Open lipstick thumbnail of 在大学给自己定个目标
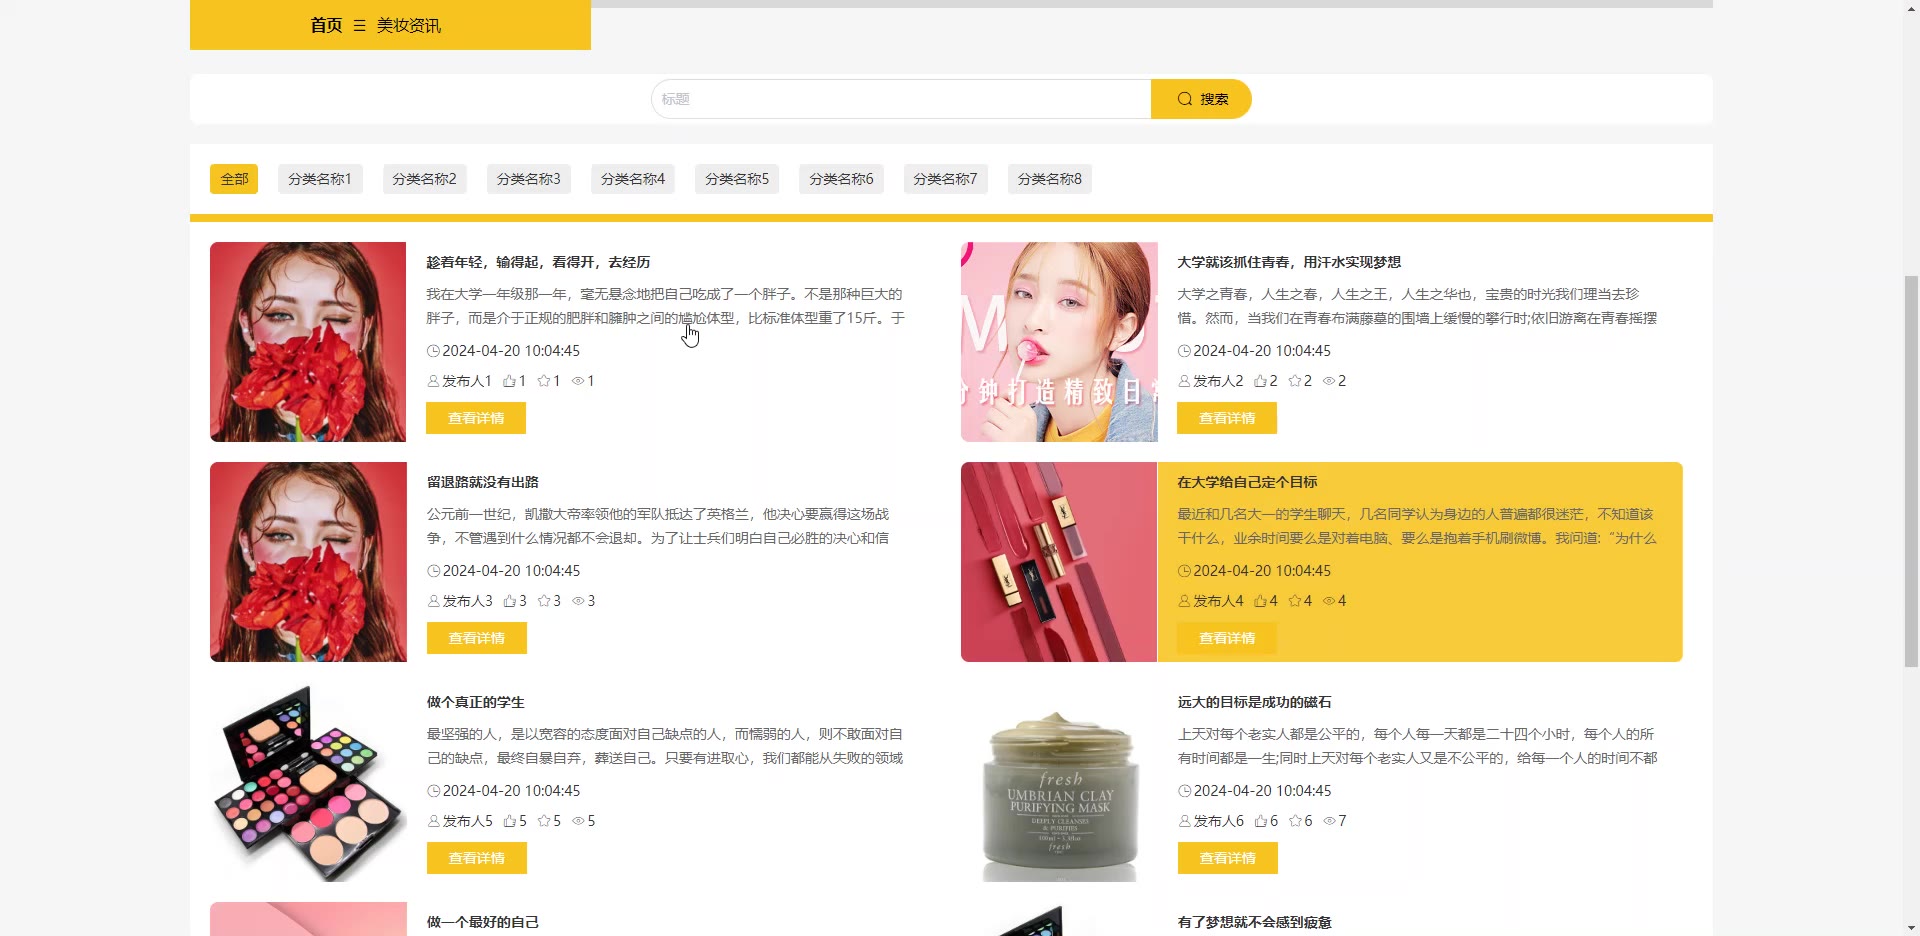The image size is (1920, 936). [1059, 562]
